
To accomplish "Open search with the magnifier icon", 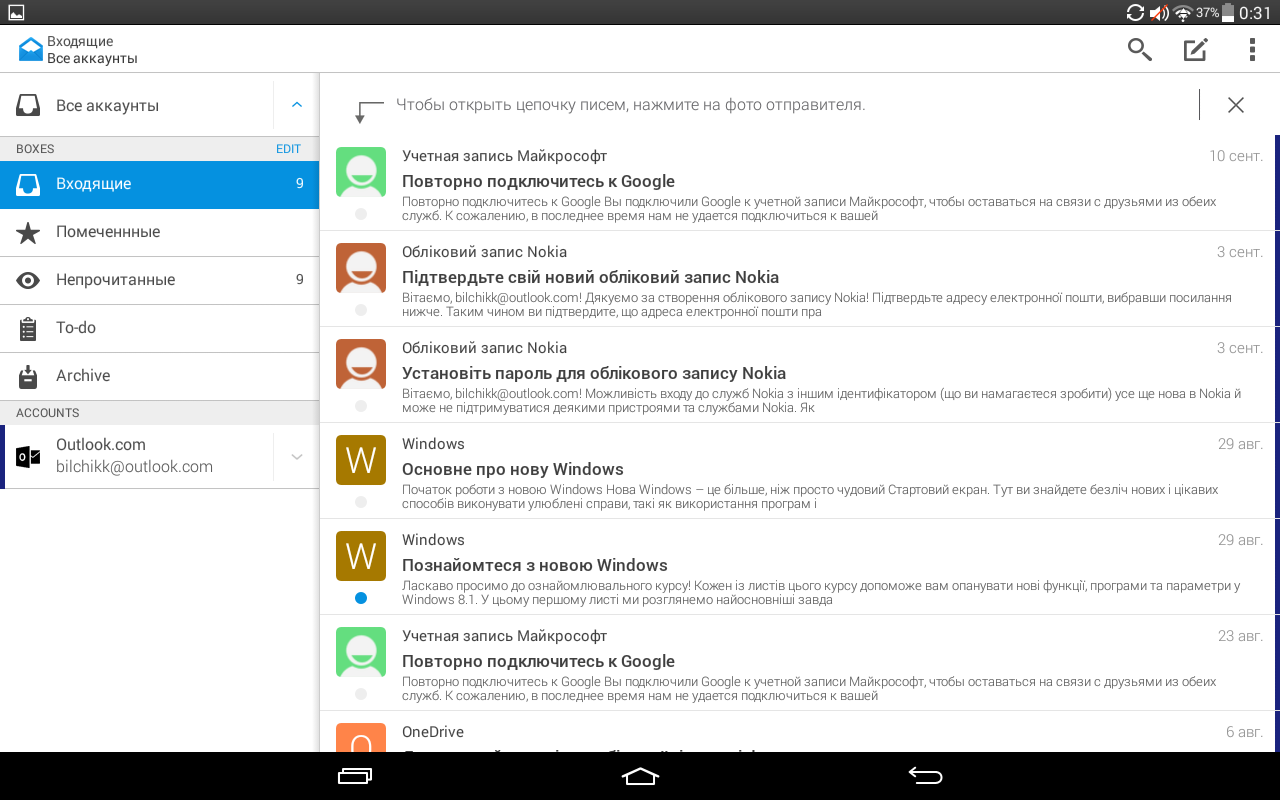I will click(1140, 49).
